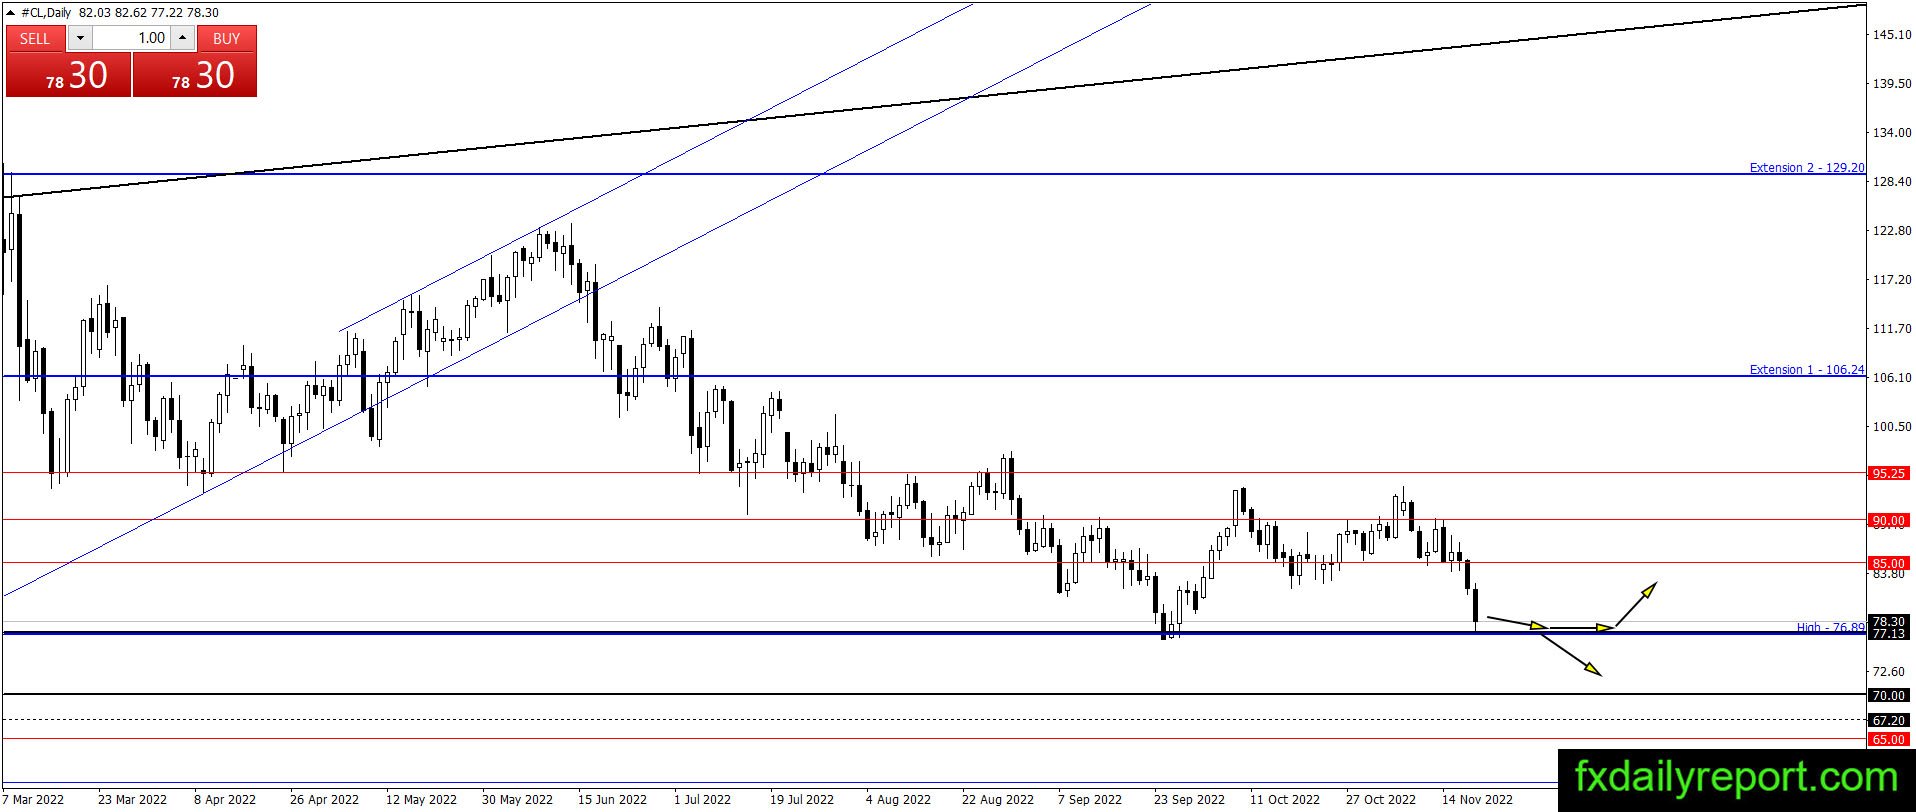Viewport: 1916px width, 812px height.
Task: Click the 23 Sep 2022 date label
Action: coord(1189,799)
